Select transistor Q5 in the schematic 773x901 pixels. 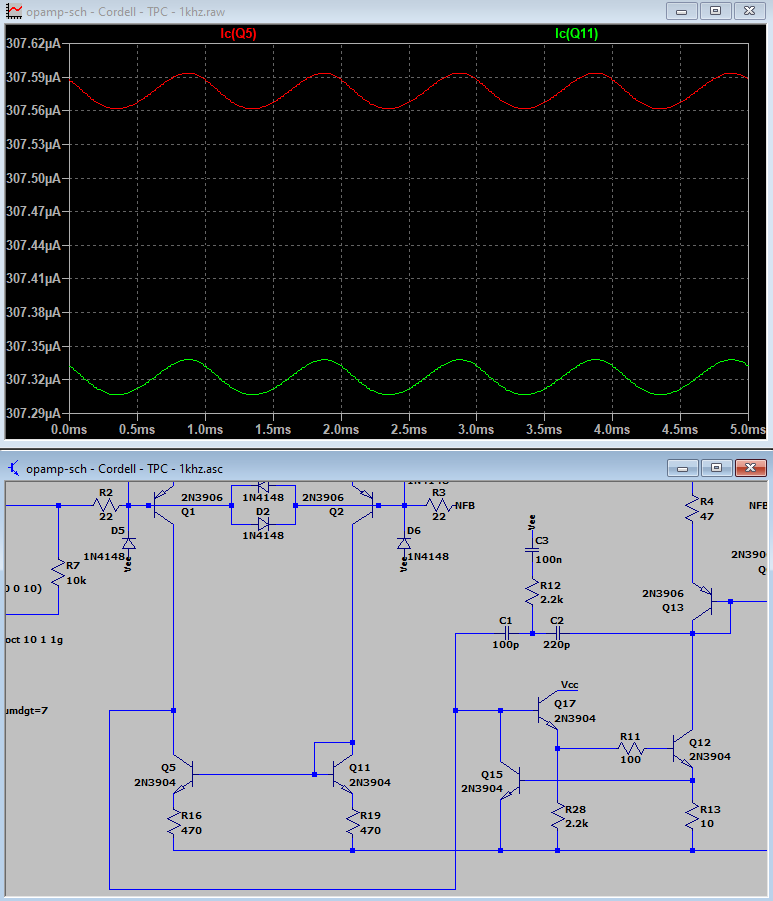pyautogui.click(x=183, y=775)
